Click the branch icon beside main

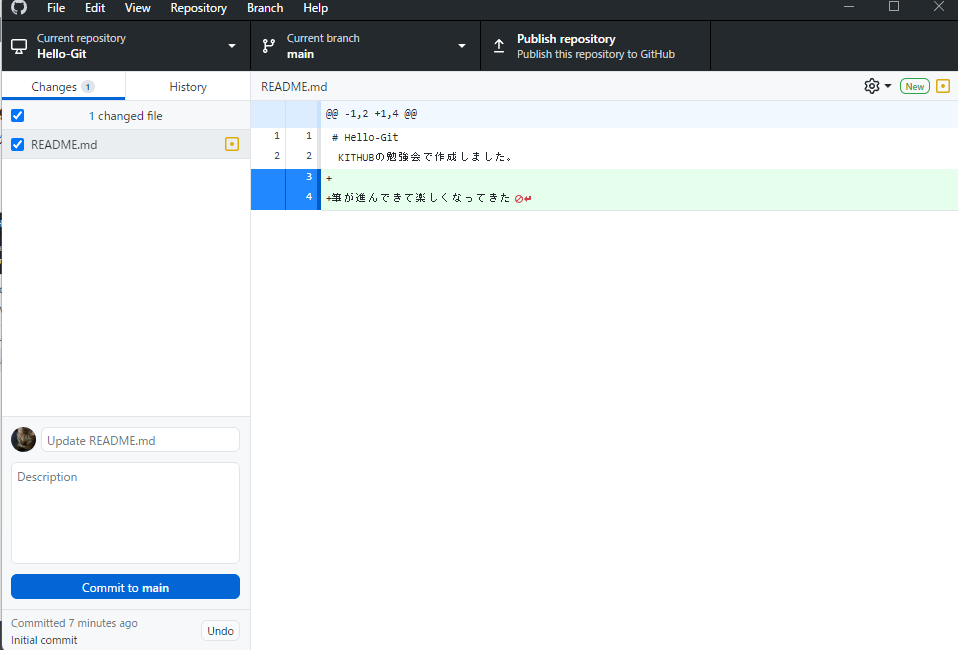(x=267, y=45)
